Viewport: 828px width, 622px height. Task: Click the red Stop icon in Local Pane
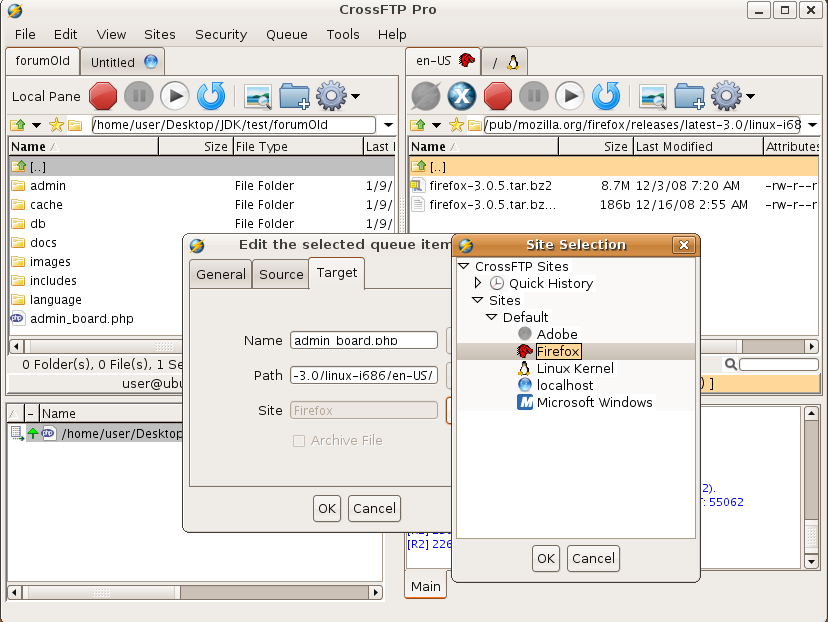click(103, 96)
